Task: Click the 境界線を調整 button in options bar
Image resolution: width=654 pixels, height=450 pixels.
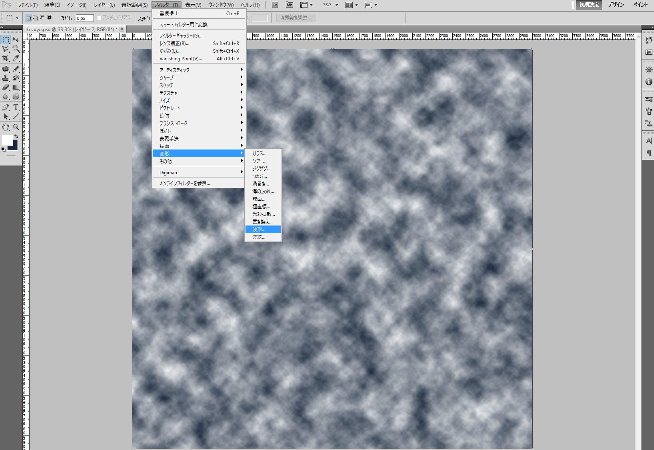Action: tap(294, 18)
